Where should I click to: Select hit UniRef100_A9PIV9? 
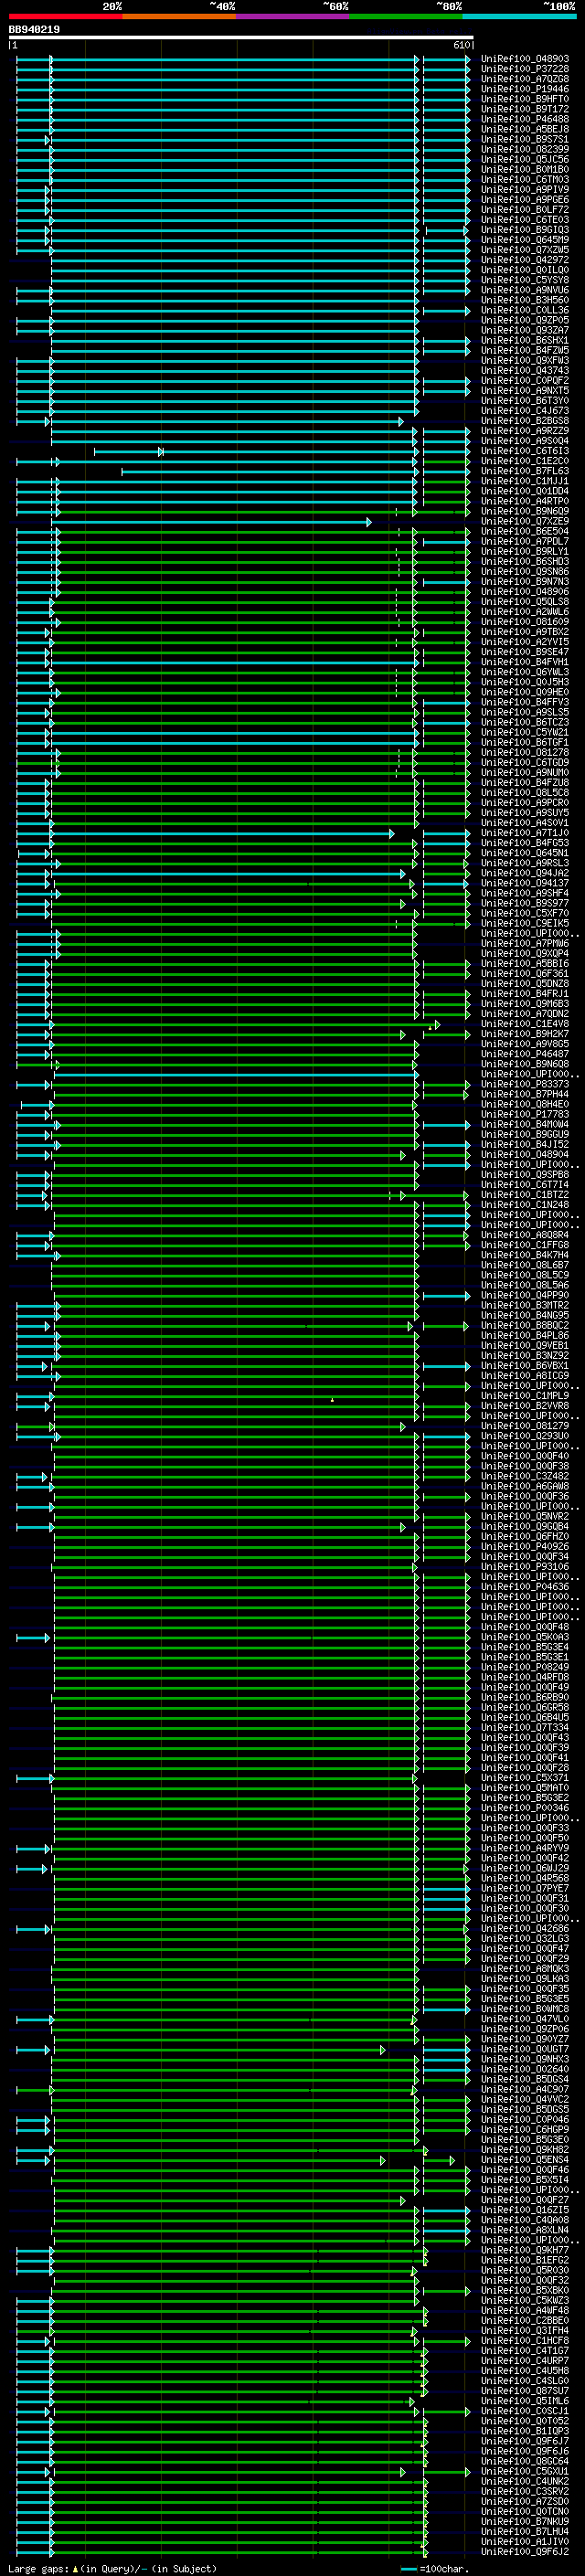[525, 190]
